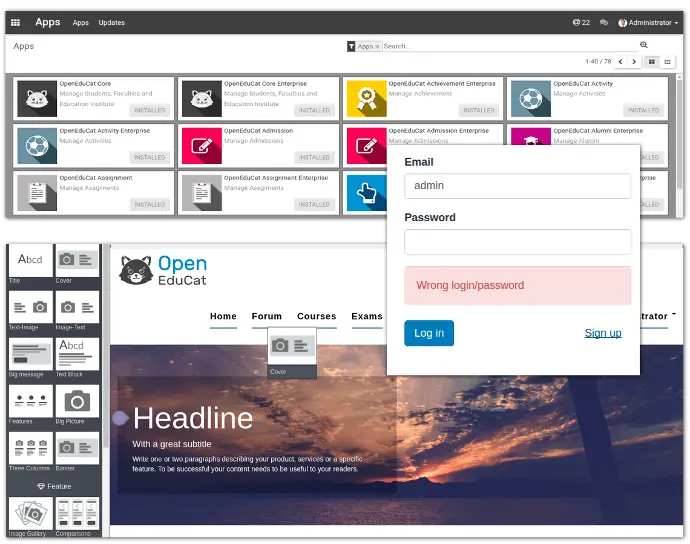This screenshot has width=690, height=544.
Task: Click INSTALLED on OpenEduCat Achievement Enterprise
Action: 479,110
